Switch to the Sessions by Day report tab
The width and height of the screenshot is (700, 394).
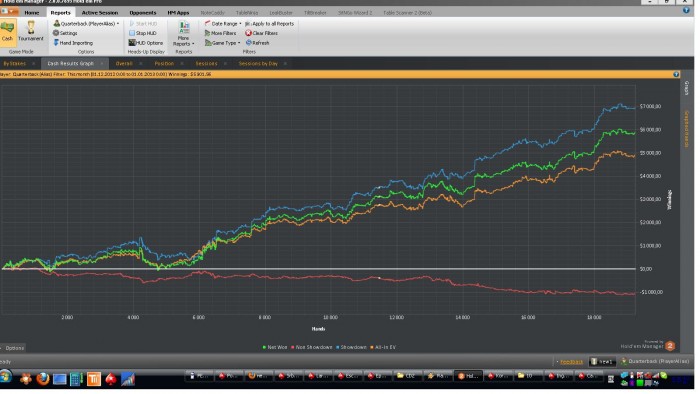(258, 63)
